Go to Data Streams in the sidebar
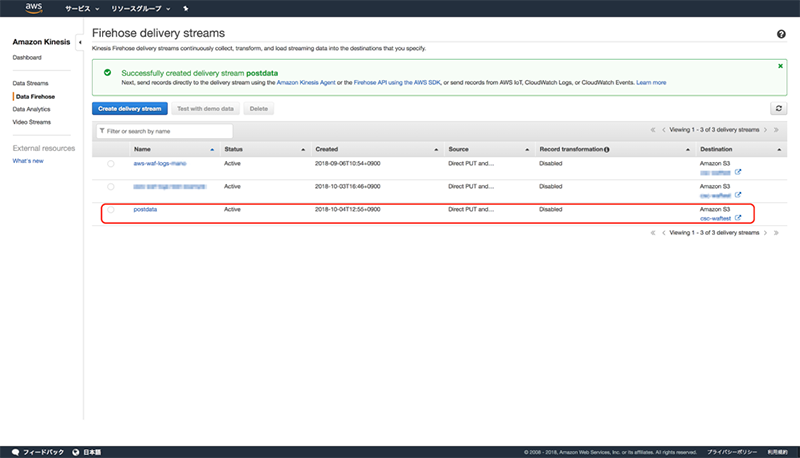The height and width of the screenshot is (458, 800). pyautogui.click(x=30, y=83)
